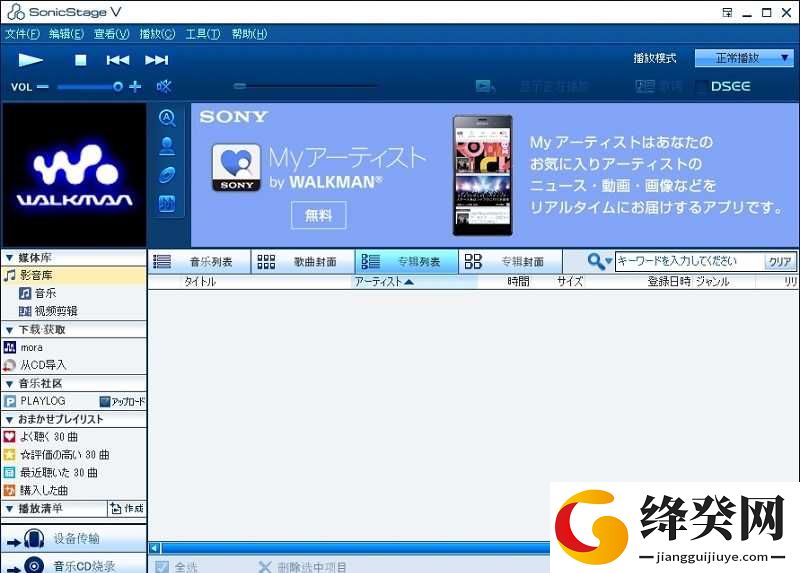Click the アップロード button
Image resolution: width=800 pixels, height=573 pixels.
(122, 402)
